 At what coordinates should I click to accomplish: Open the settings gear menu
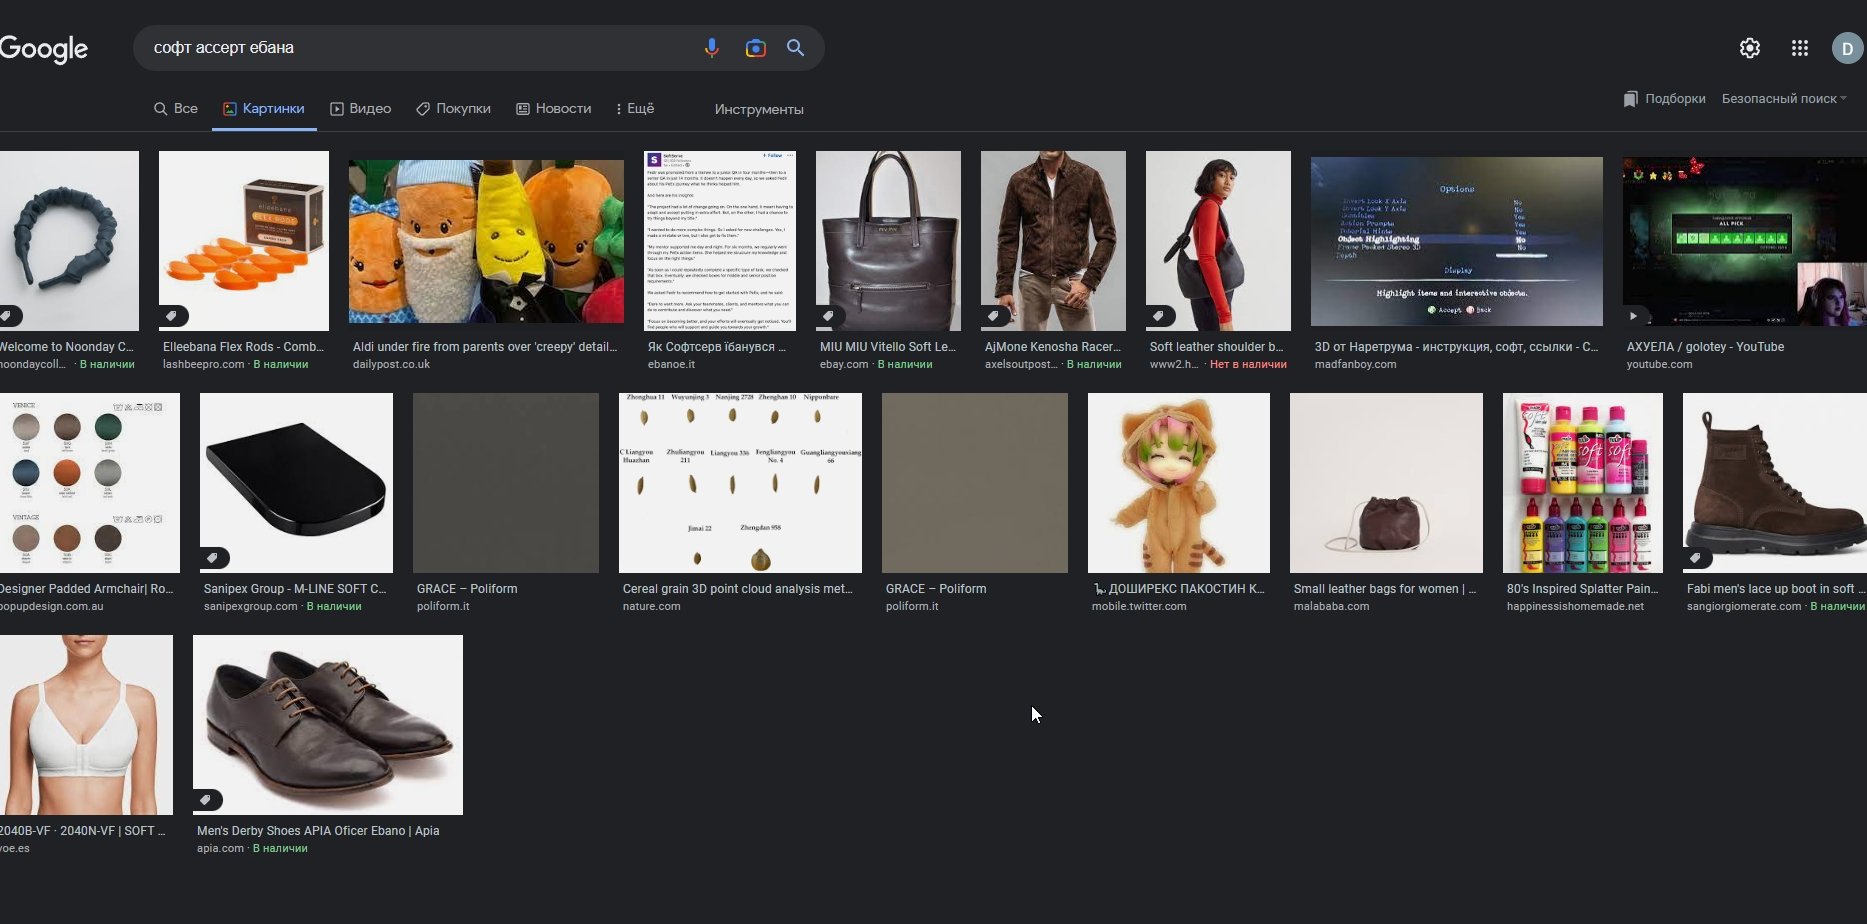pos(1749,48)
